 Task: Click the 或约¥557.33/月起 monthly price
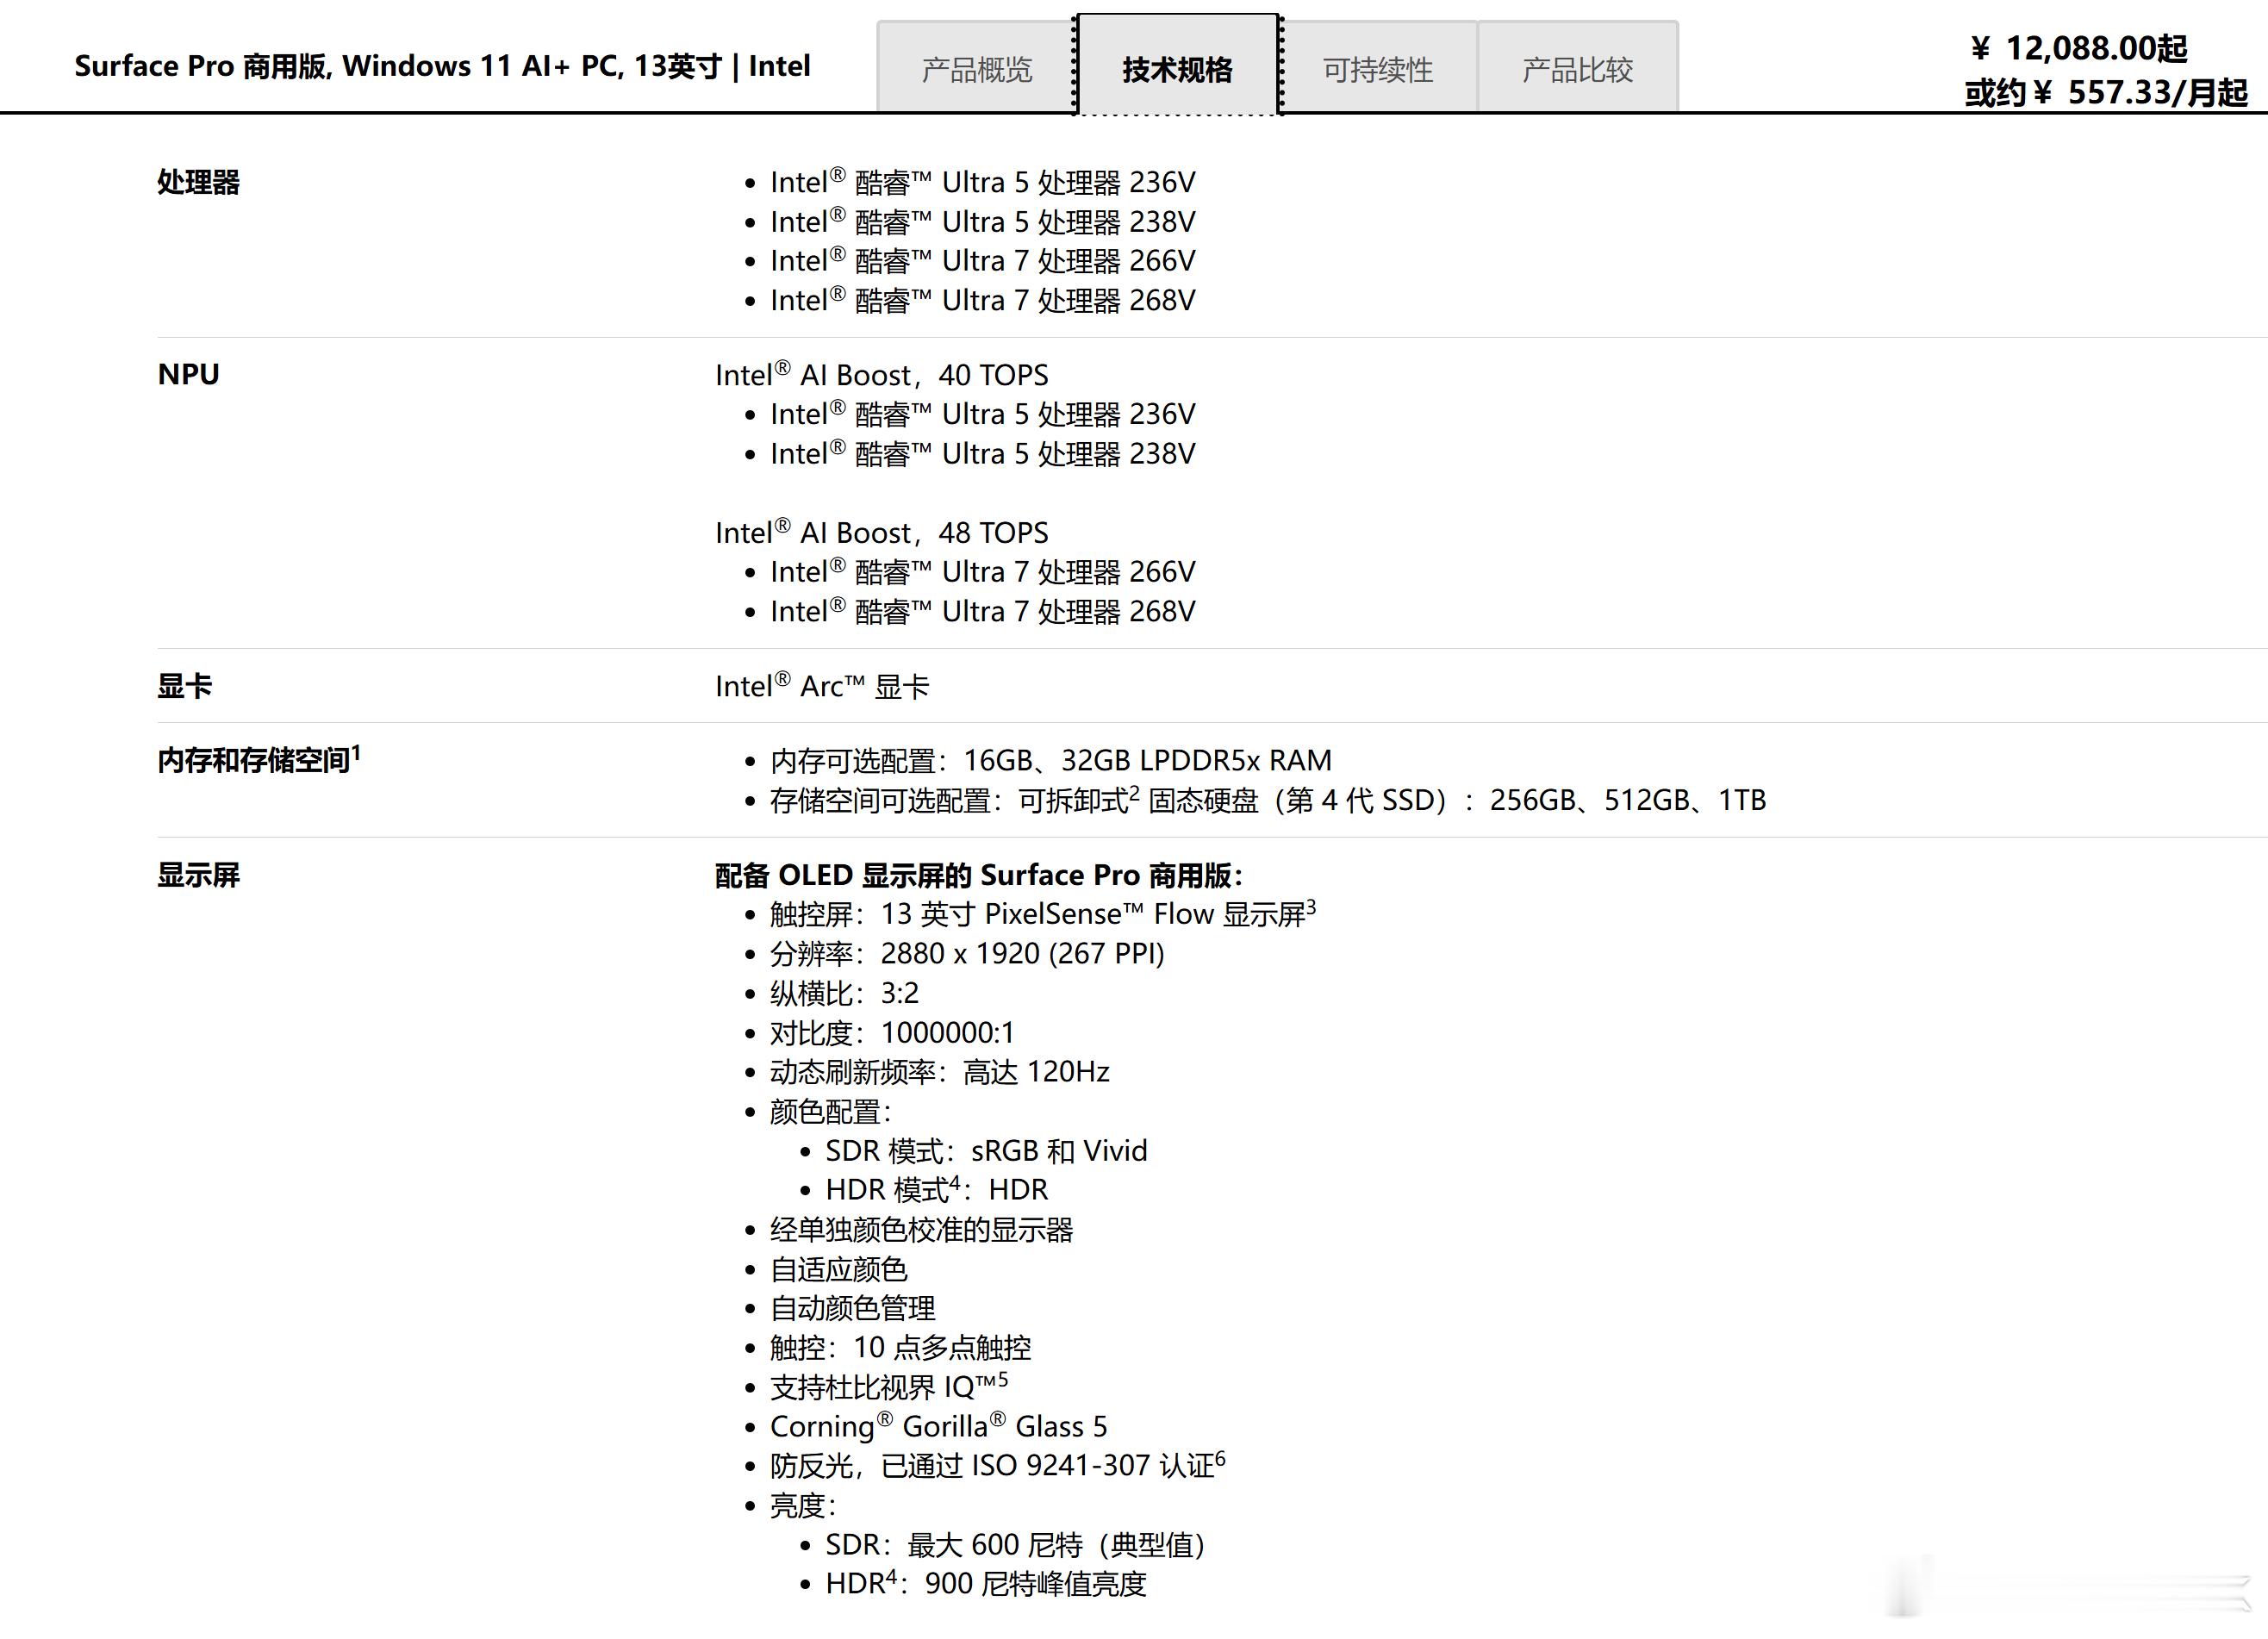(x=2106, y=92)
